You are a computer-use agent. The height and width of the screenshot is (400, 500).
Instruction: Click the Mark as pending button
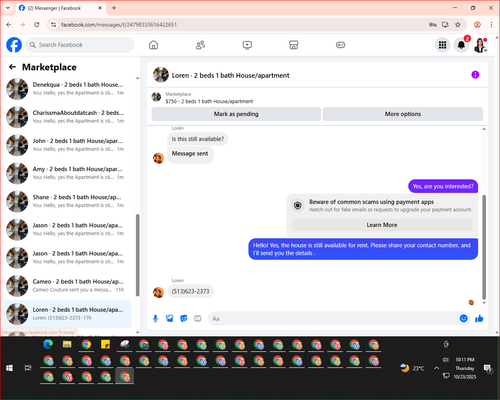click(236, 114)
